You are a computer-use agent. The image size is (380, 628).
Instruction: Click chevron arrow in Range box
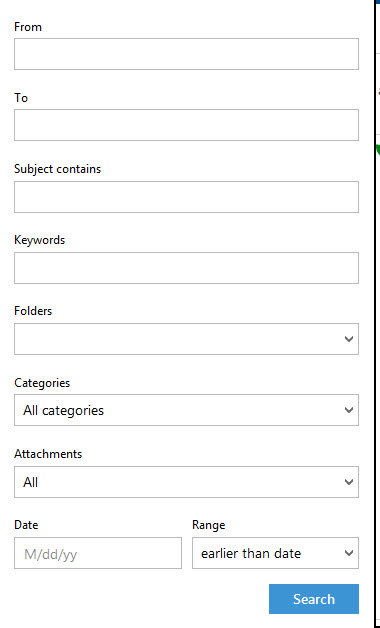(x=349, y=554)
